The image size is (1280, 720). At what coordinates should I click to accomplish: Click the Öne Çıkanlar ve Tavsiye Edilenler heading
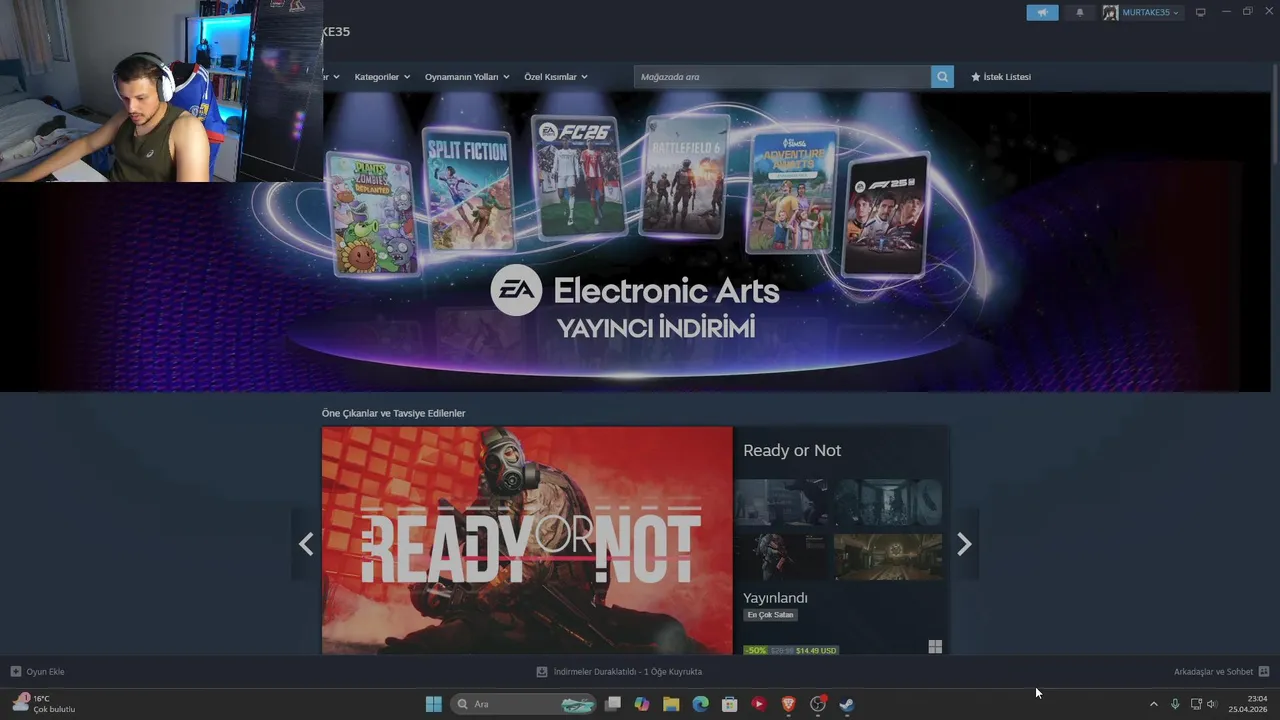point(393,413)
